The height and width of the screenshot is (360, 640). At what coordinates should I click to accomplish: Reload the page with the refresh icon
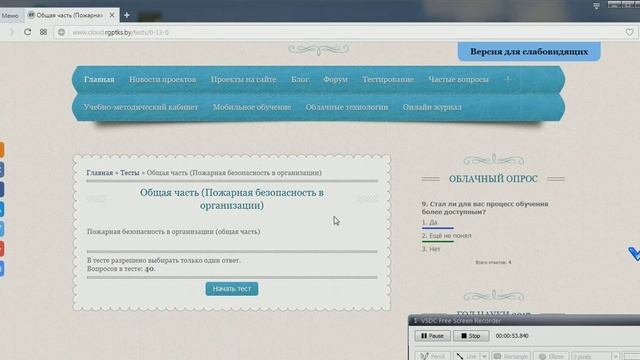coord(27,32)
